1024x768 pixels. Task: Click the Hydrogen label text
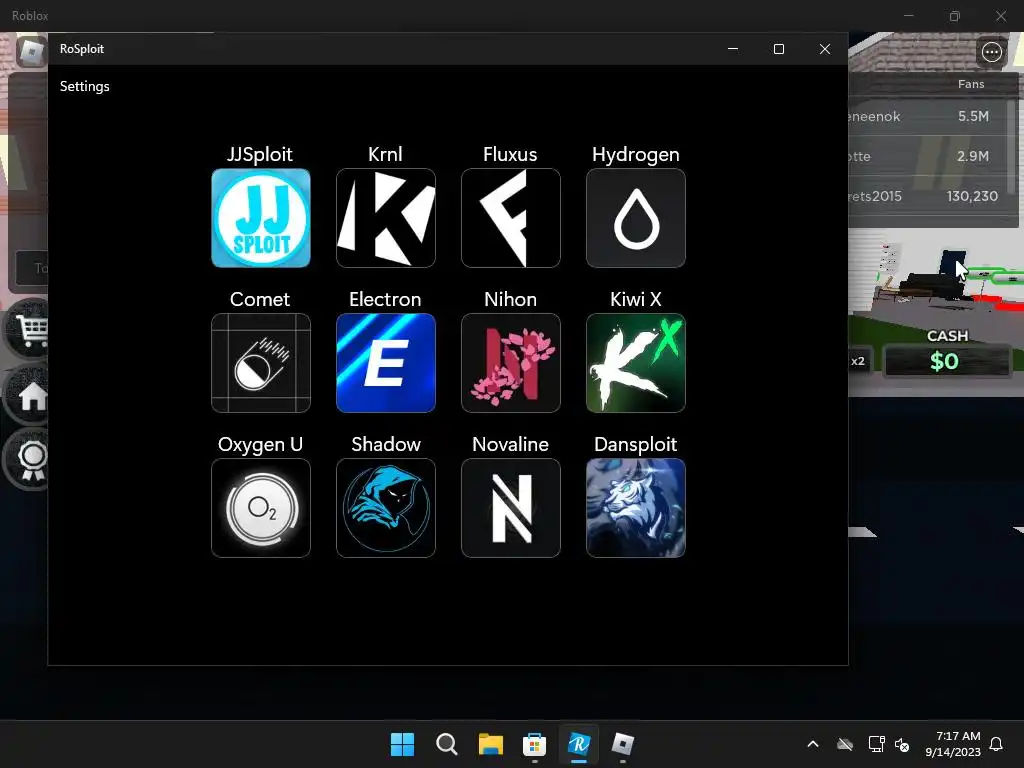pyautogui.click(x=635, y=154)
